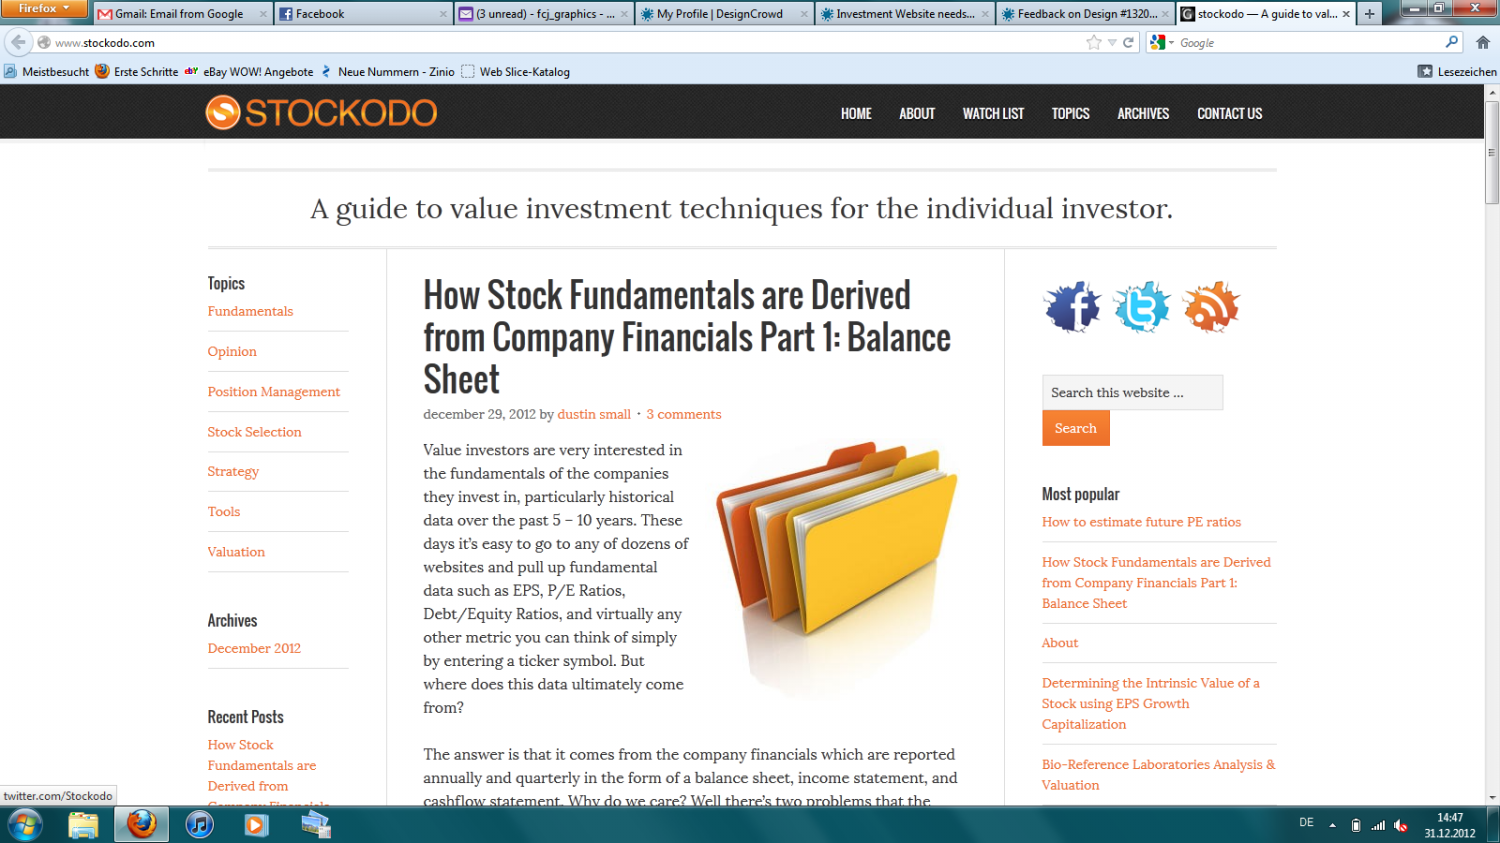Image resolution: width=1500 pixels, height=843 pixels.
Task: Show hidden system tray icons
Action: coord(1332,825)
